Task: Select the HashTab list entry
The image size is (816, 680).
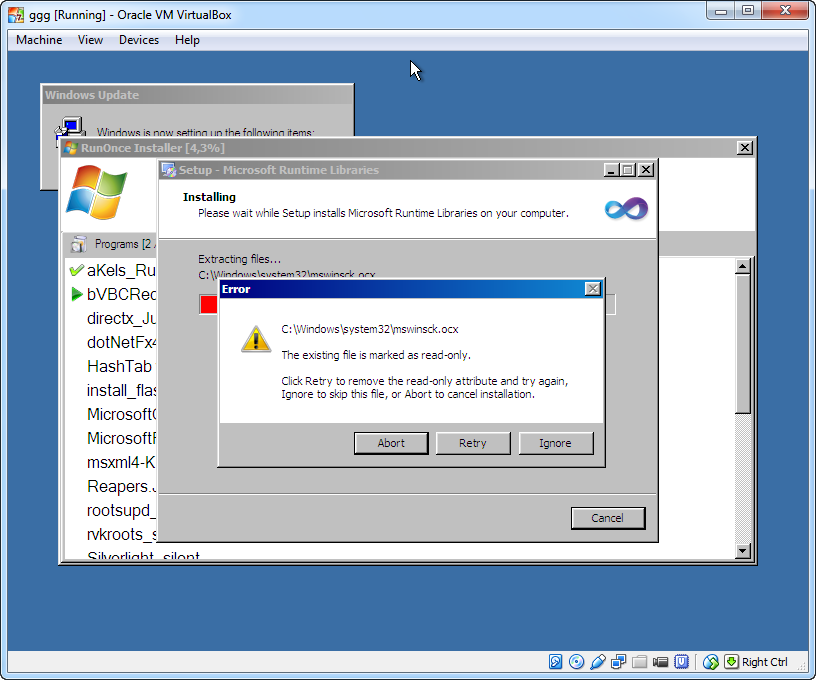Action: 119,366
